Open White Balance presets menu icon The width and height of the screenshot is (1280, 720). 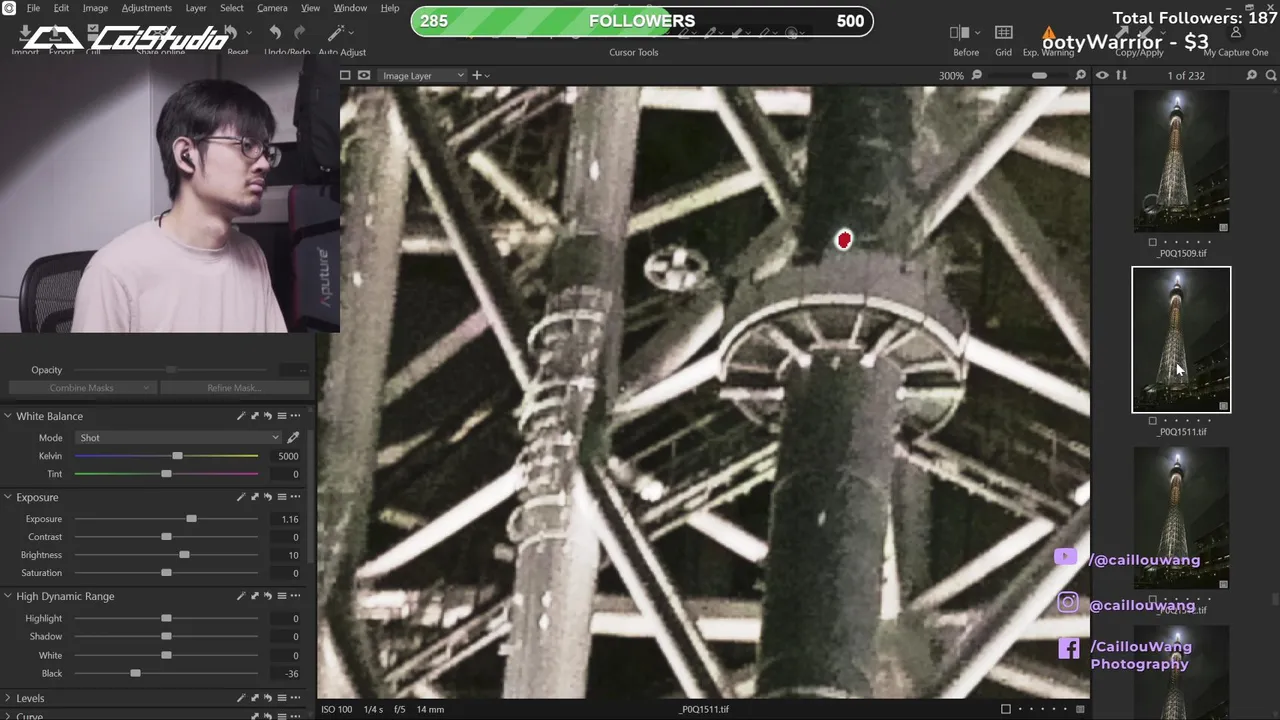click(282, 416)
